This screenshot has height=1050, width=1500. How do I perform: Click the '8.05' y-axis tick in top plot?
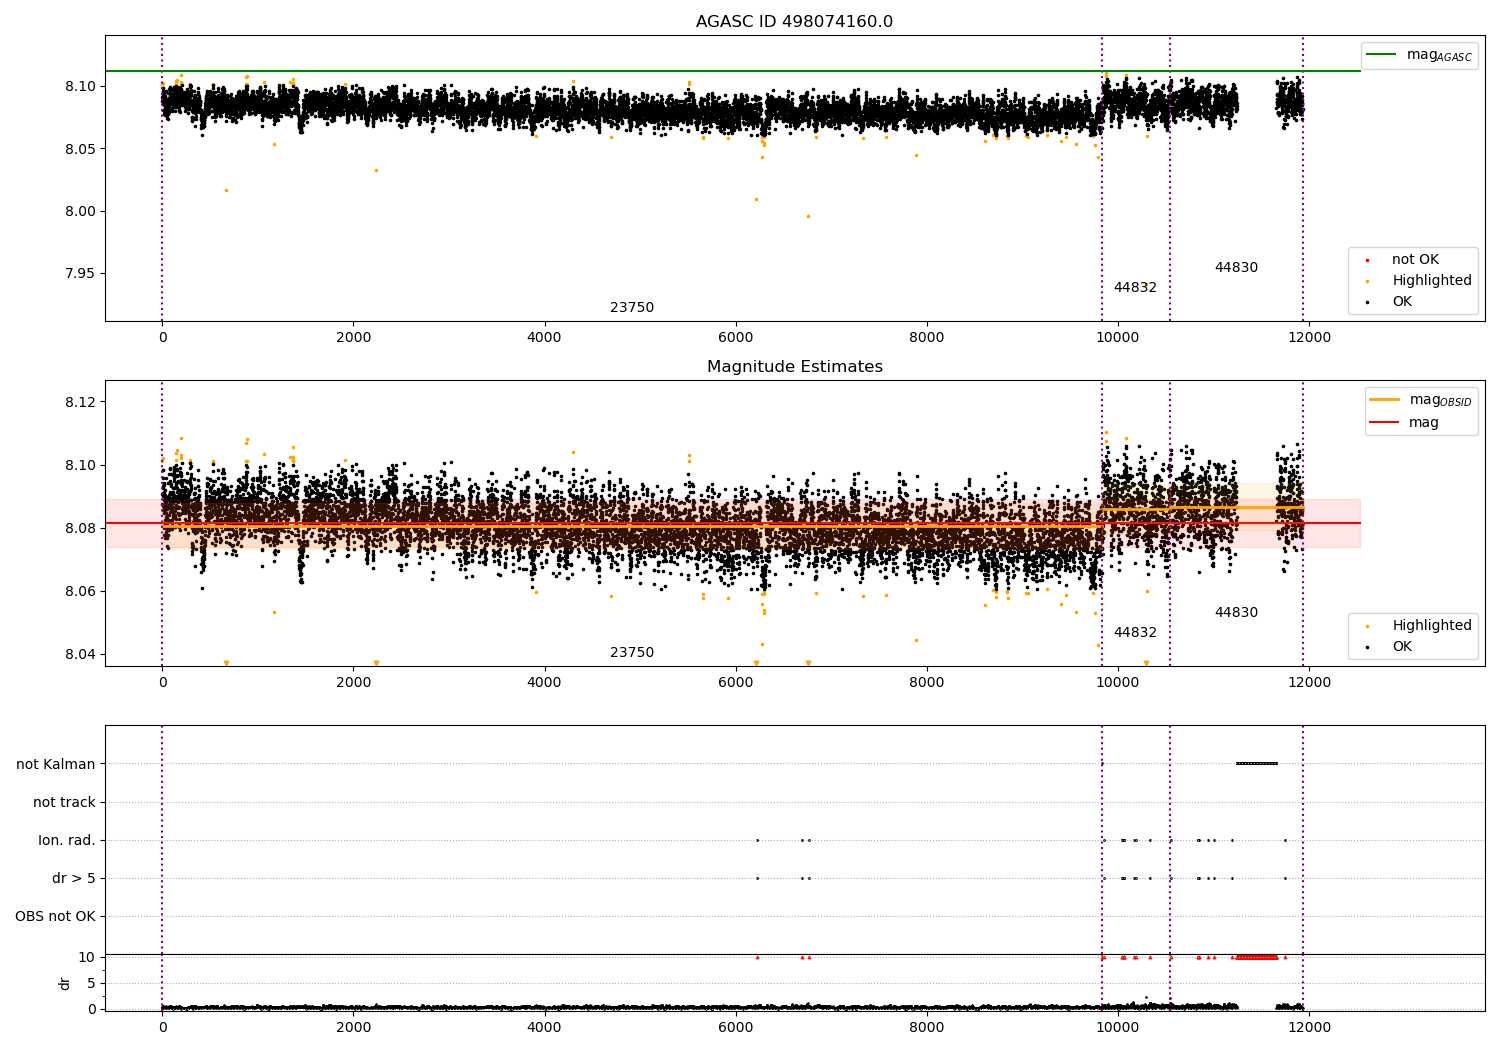point(81,150)
